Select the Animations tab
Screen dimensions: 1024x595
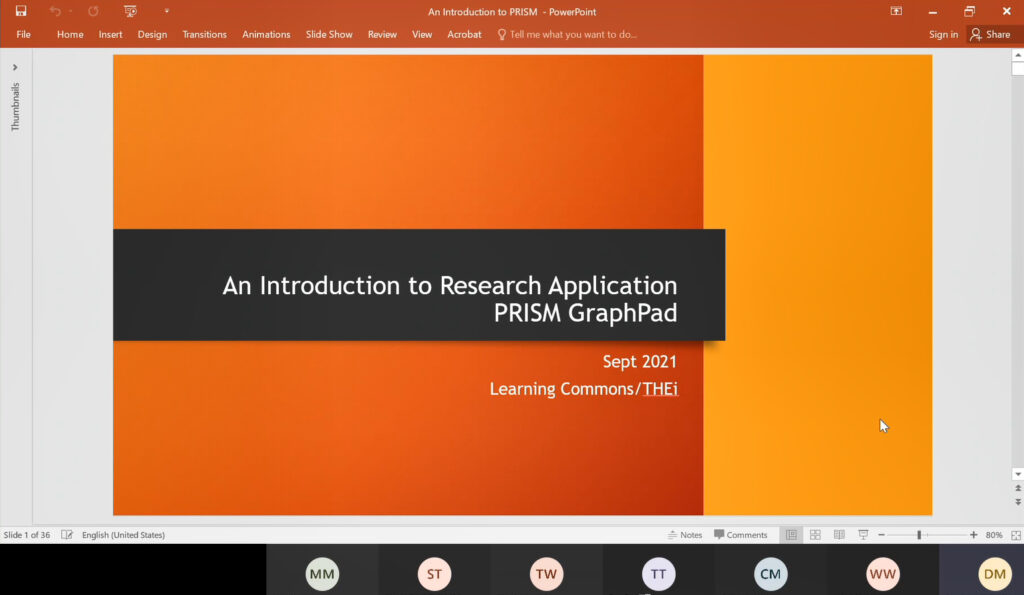(x=266, y=35)
